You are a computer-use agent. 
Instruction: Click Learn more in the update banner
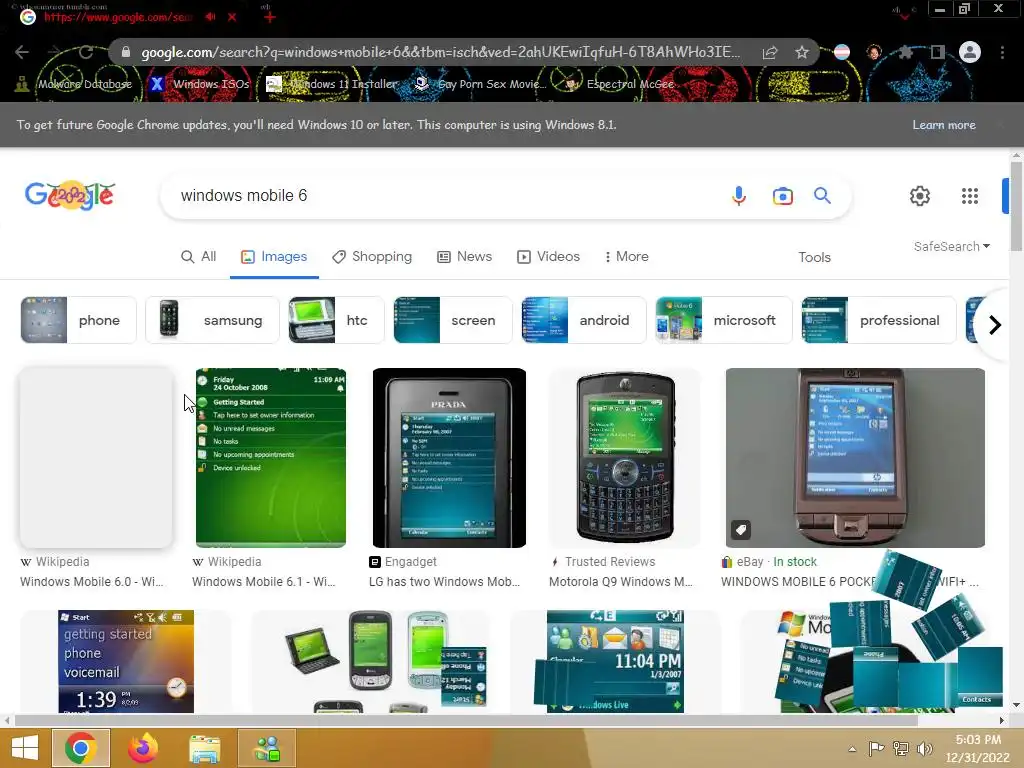pos(944,125)
